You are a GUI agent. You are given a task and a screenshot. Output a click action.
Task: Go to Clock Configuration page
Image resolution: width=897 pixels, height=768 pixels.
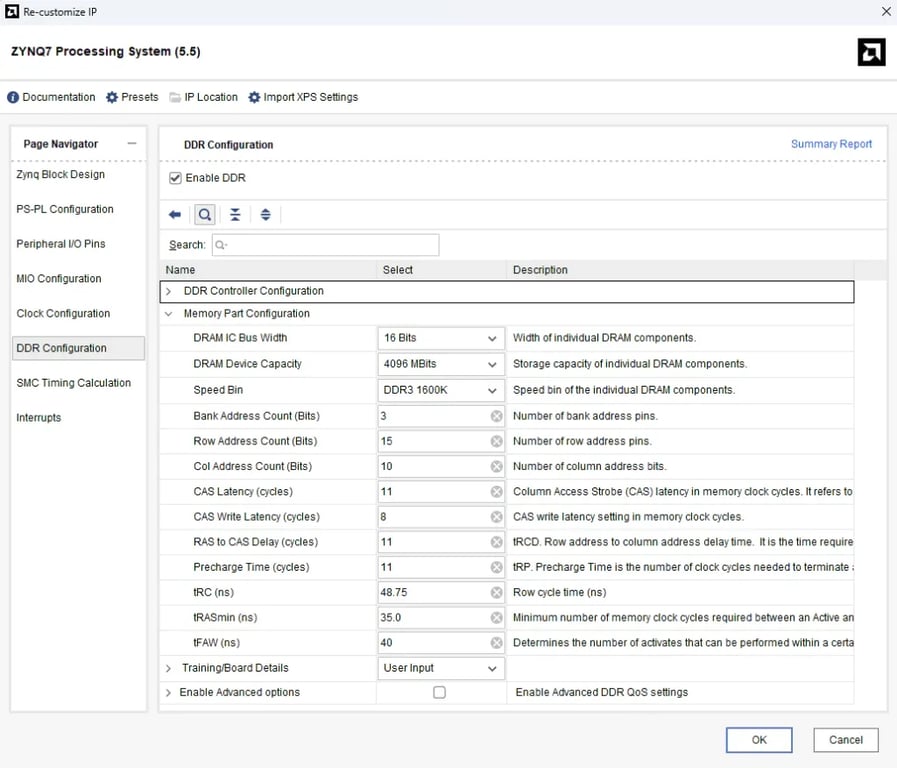coord(63,314)
